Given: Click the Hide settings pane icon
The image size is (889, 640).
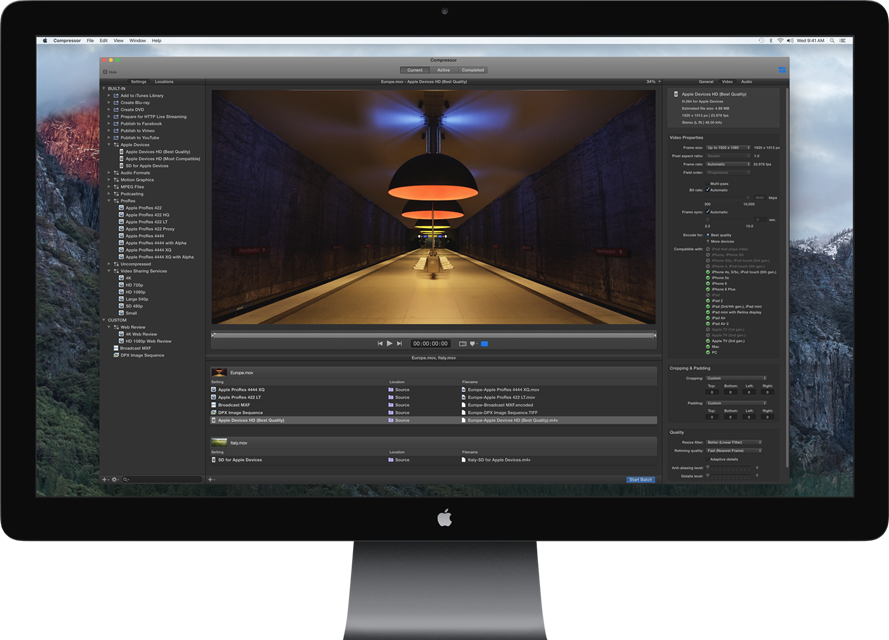Looking at the screenshot, I should click(x=105, y=72).
